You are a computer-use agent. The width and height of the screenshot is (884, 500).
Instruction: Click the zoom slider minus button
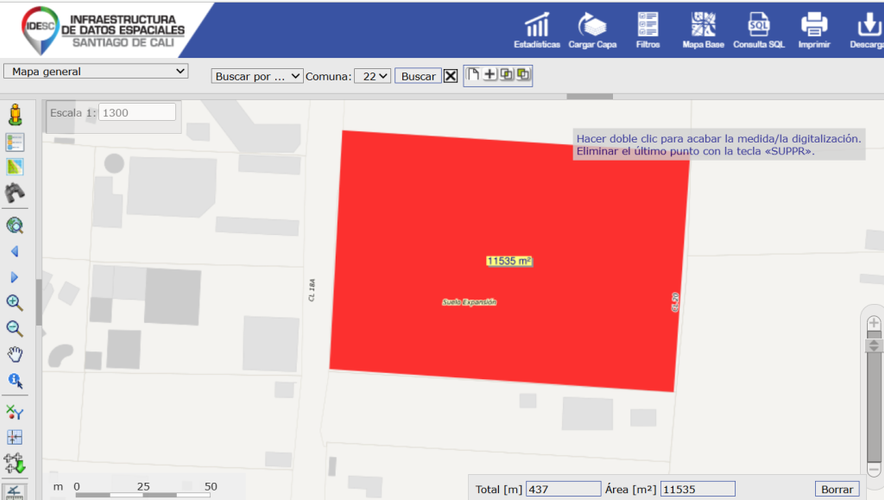(874, 468)
